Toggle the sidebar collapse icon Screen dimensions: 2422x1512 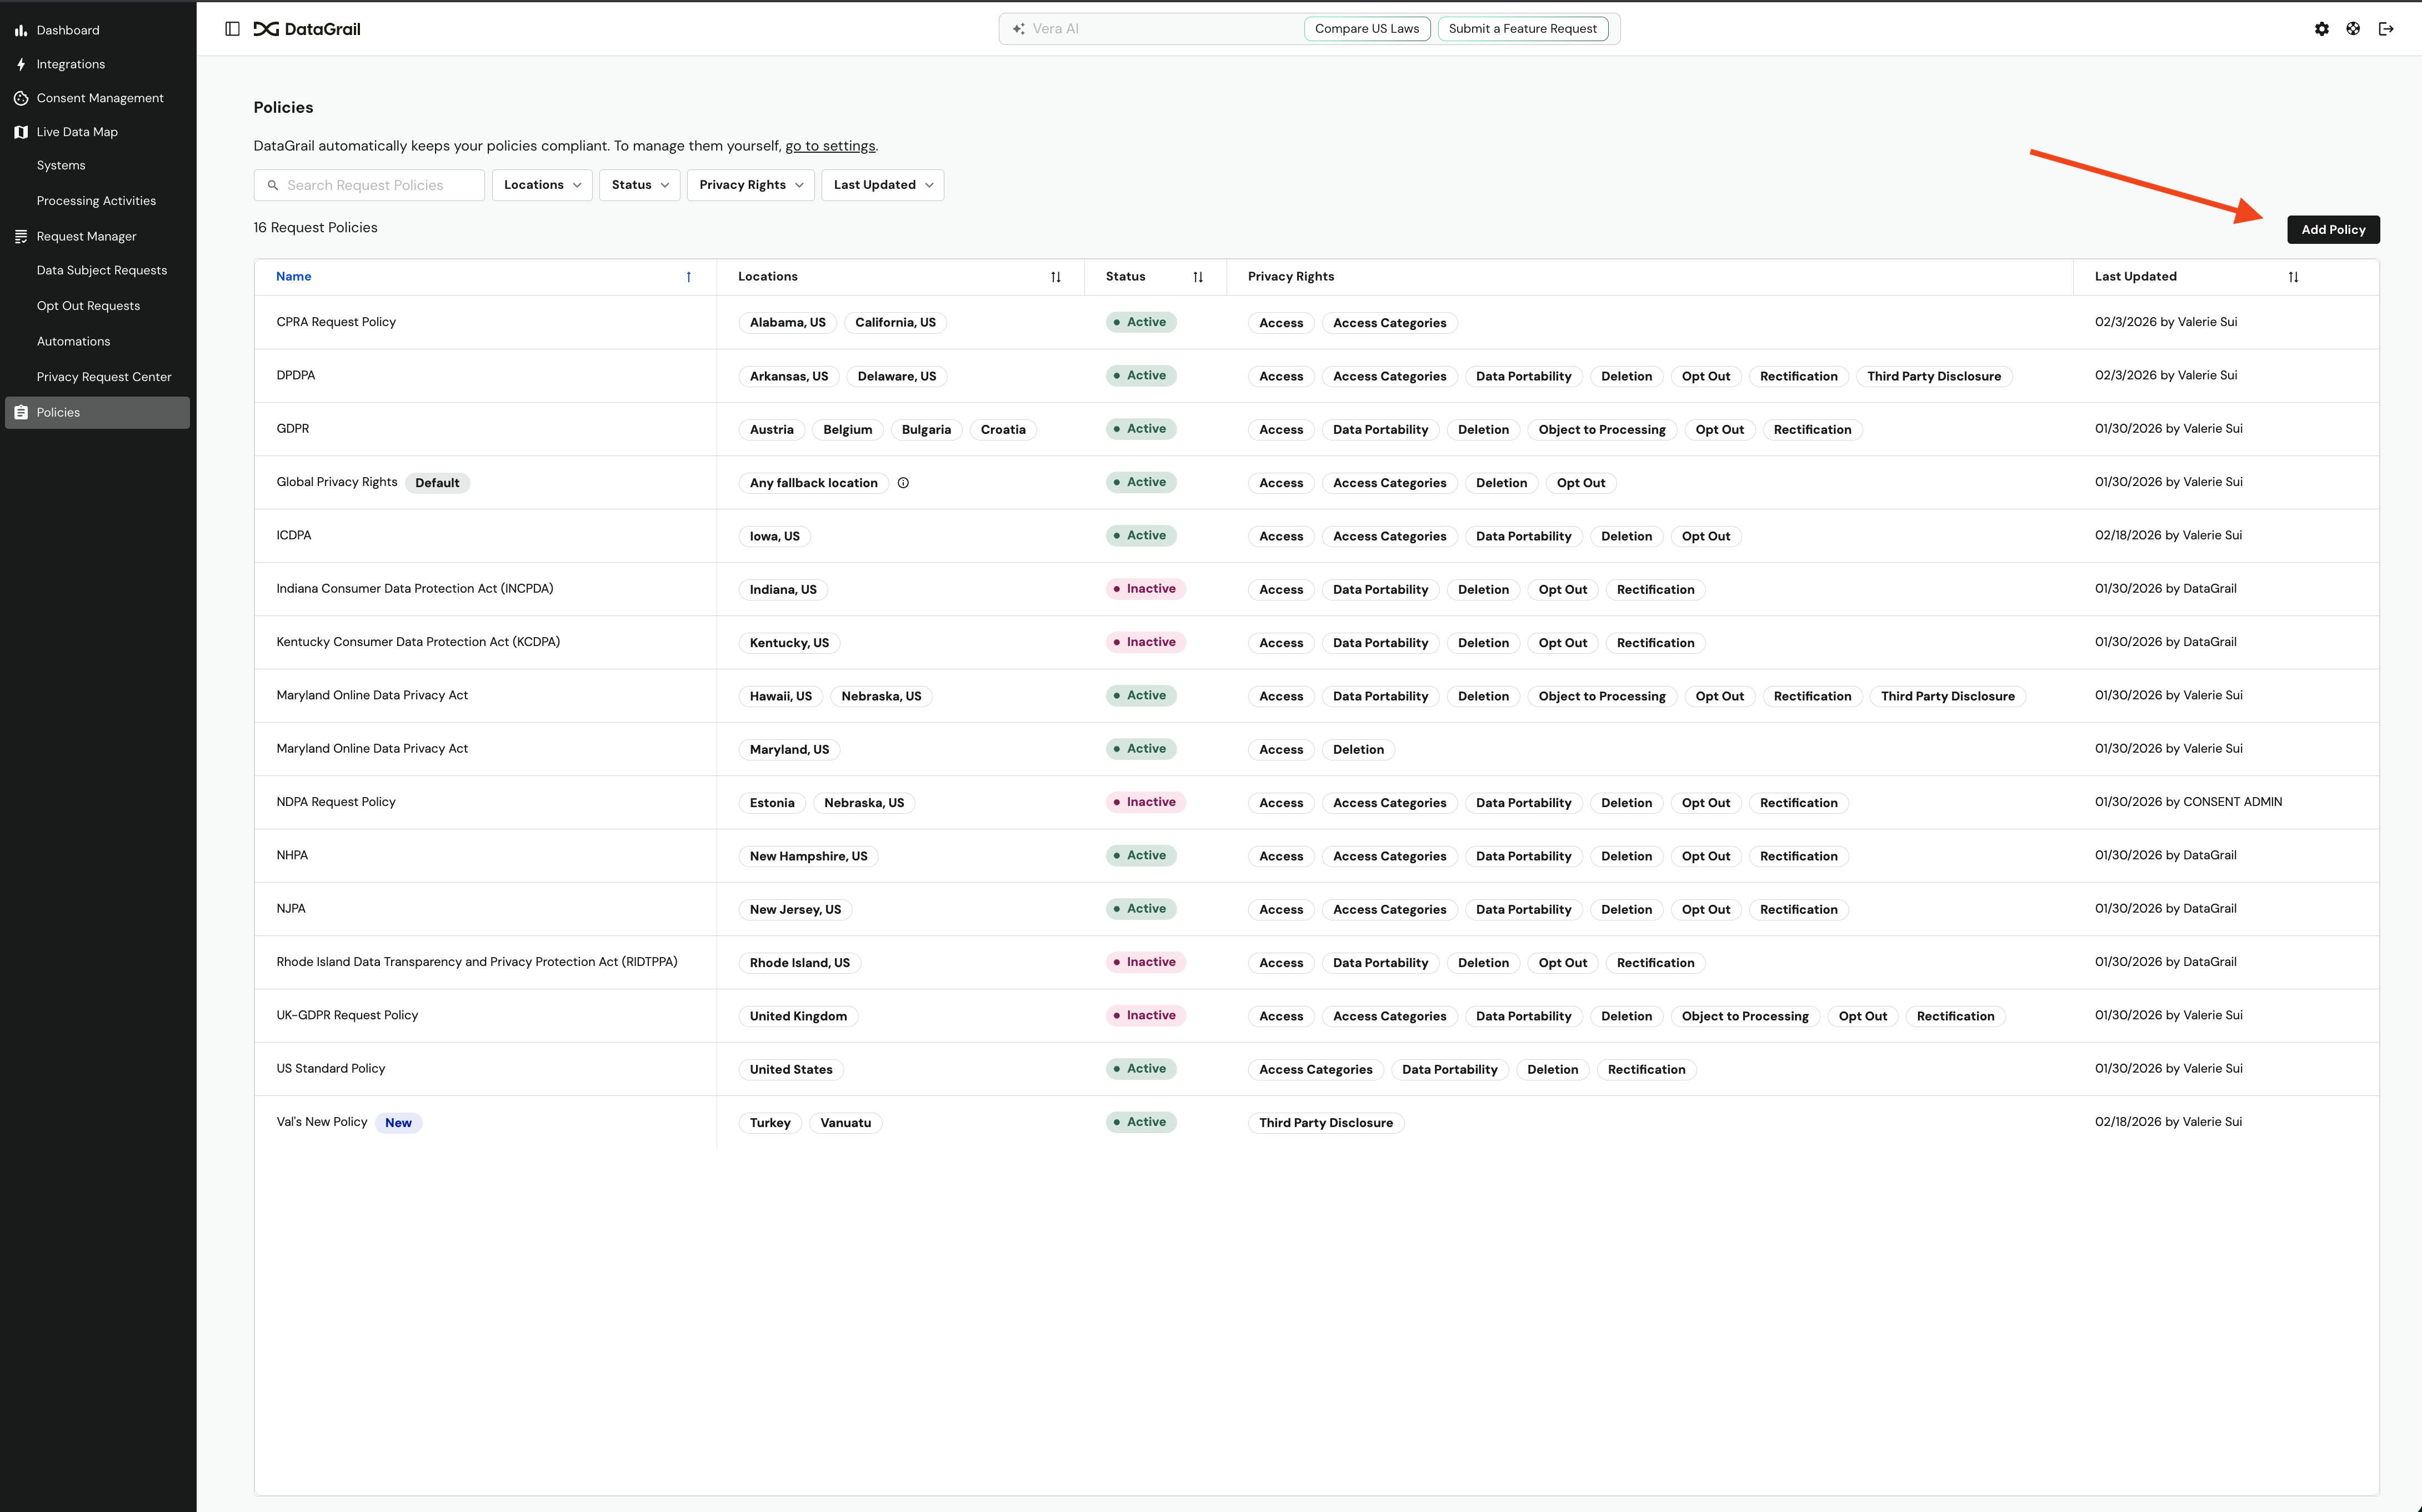pyautogui.click(x=232, y=29)
